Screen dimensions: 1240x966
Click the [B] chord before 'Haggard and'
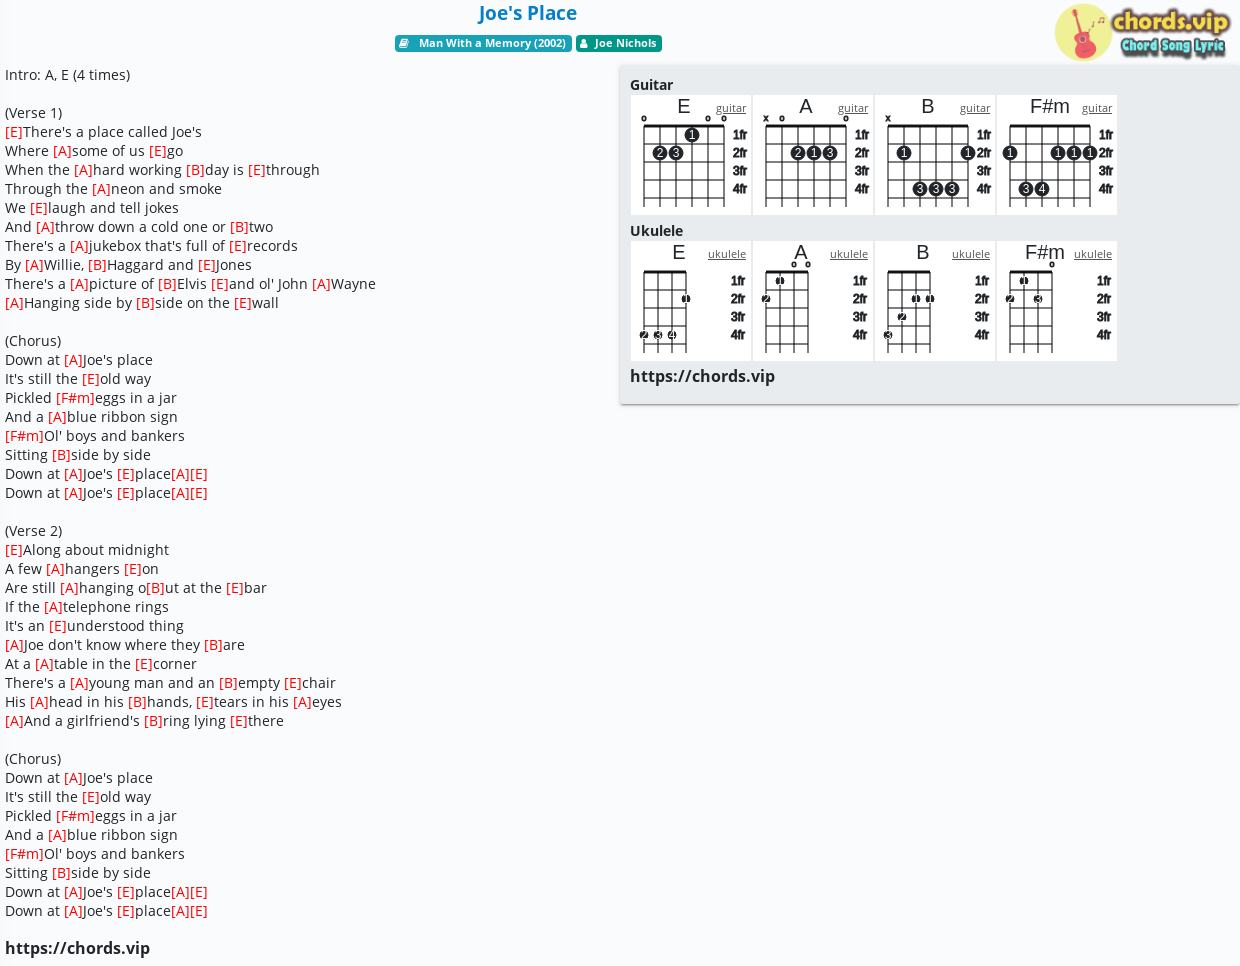[97, 265]
